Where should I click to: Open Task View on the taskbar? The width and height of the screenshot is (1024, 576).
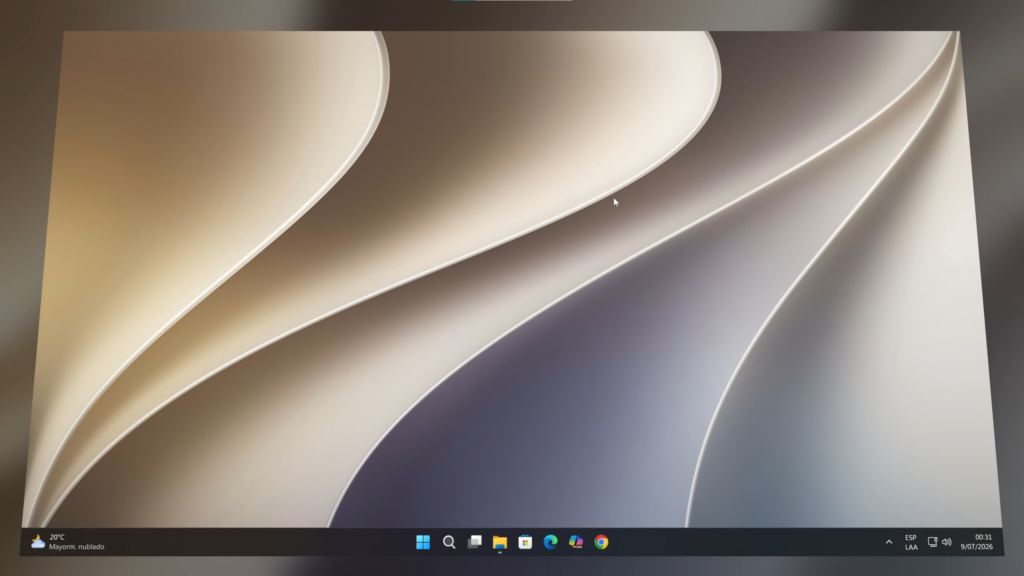click(475, 542)
